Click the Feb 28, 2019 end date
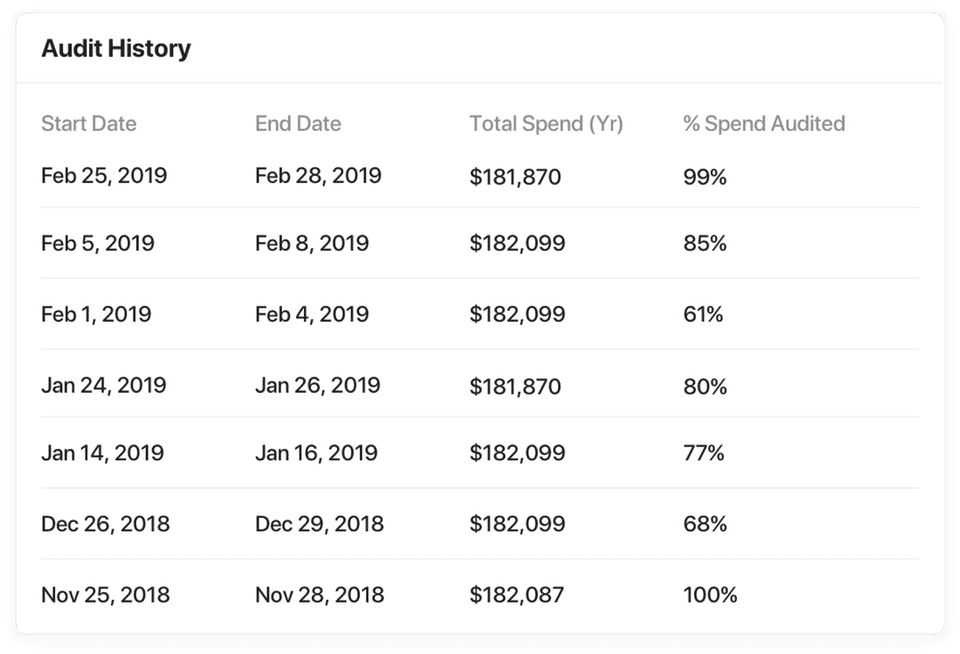The width and height of the screenshot is (960, 654). (x=318, y=177)
